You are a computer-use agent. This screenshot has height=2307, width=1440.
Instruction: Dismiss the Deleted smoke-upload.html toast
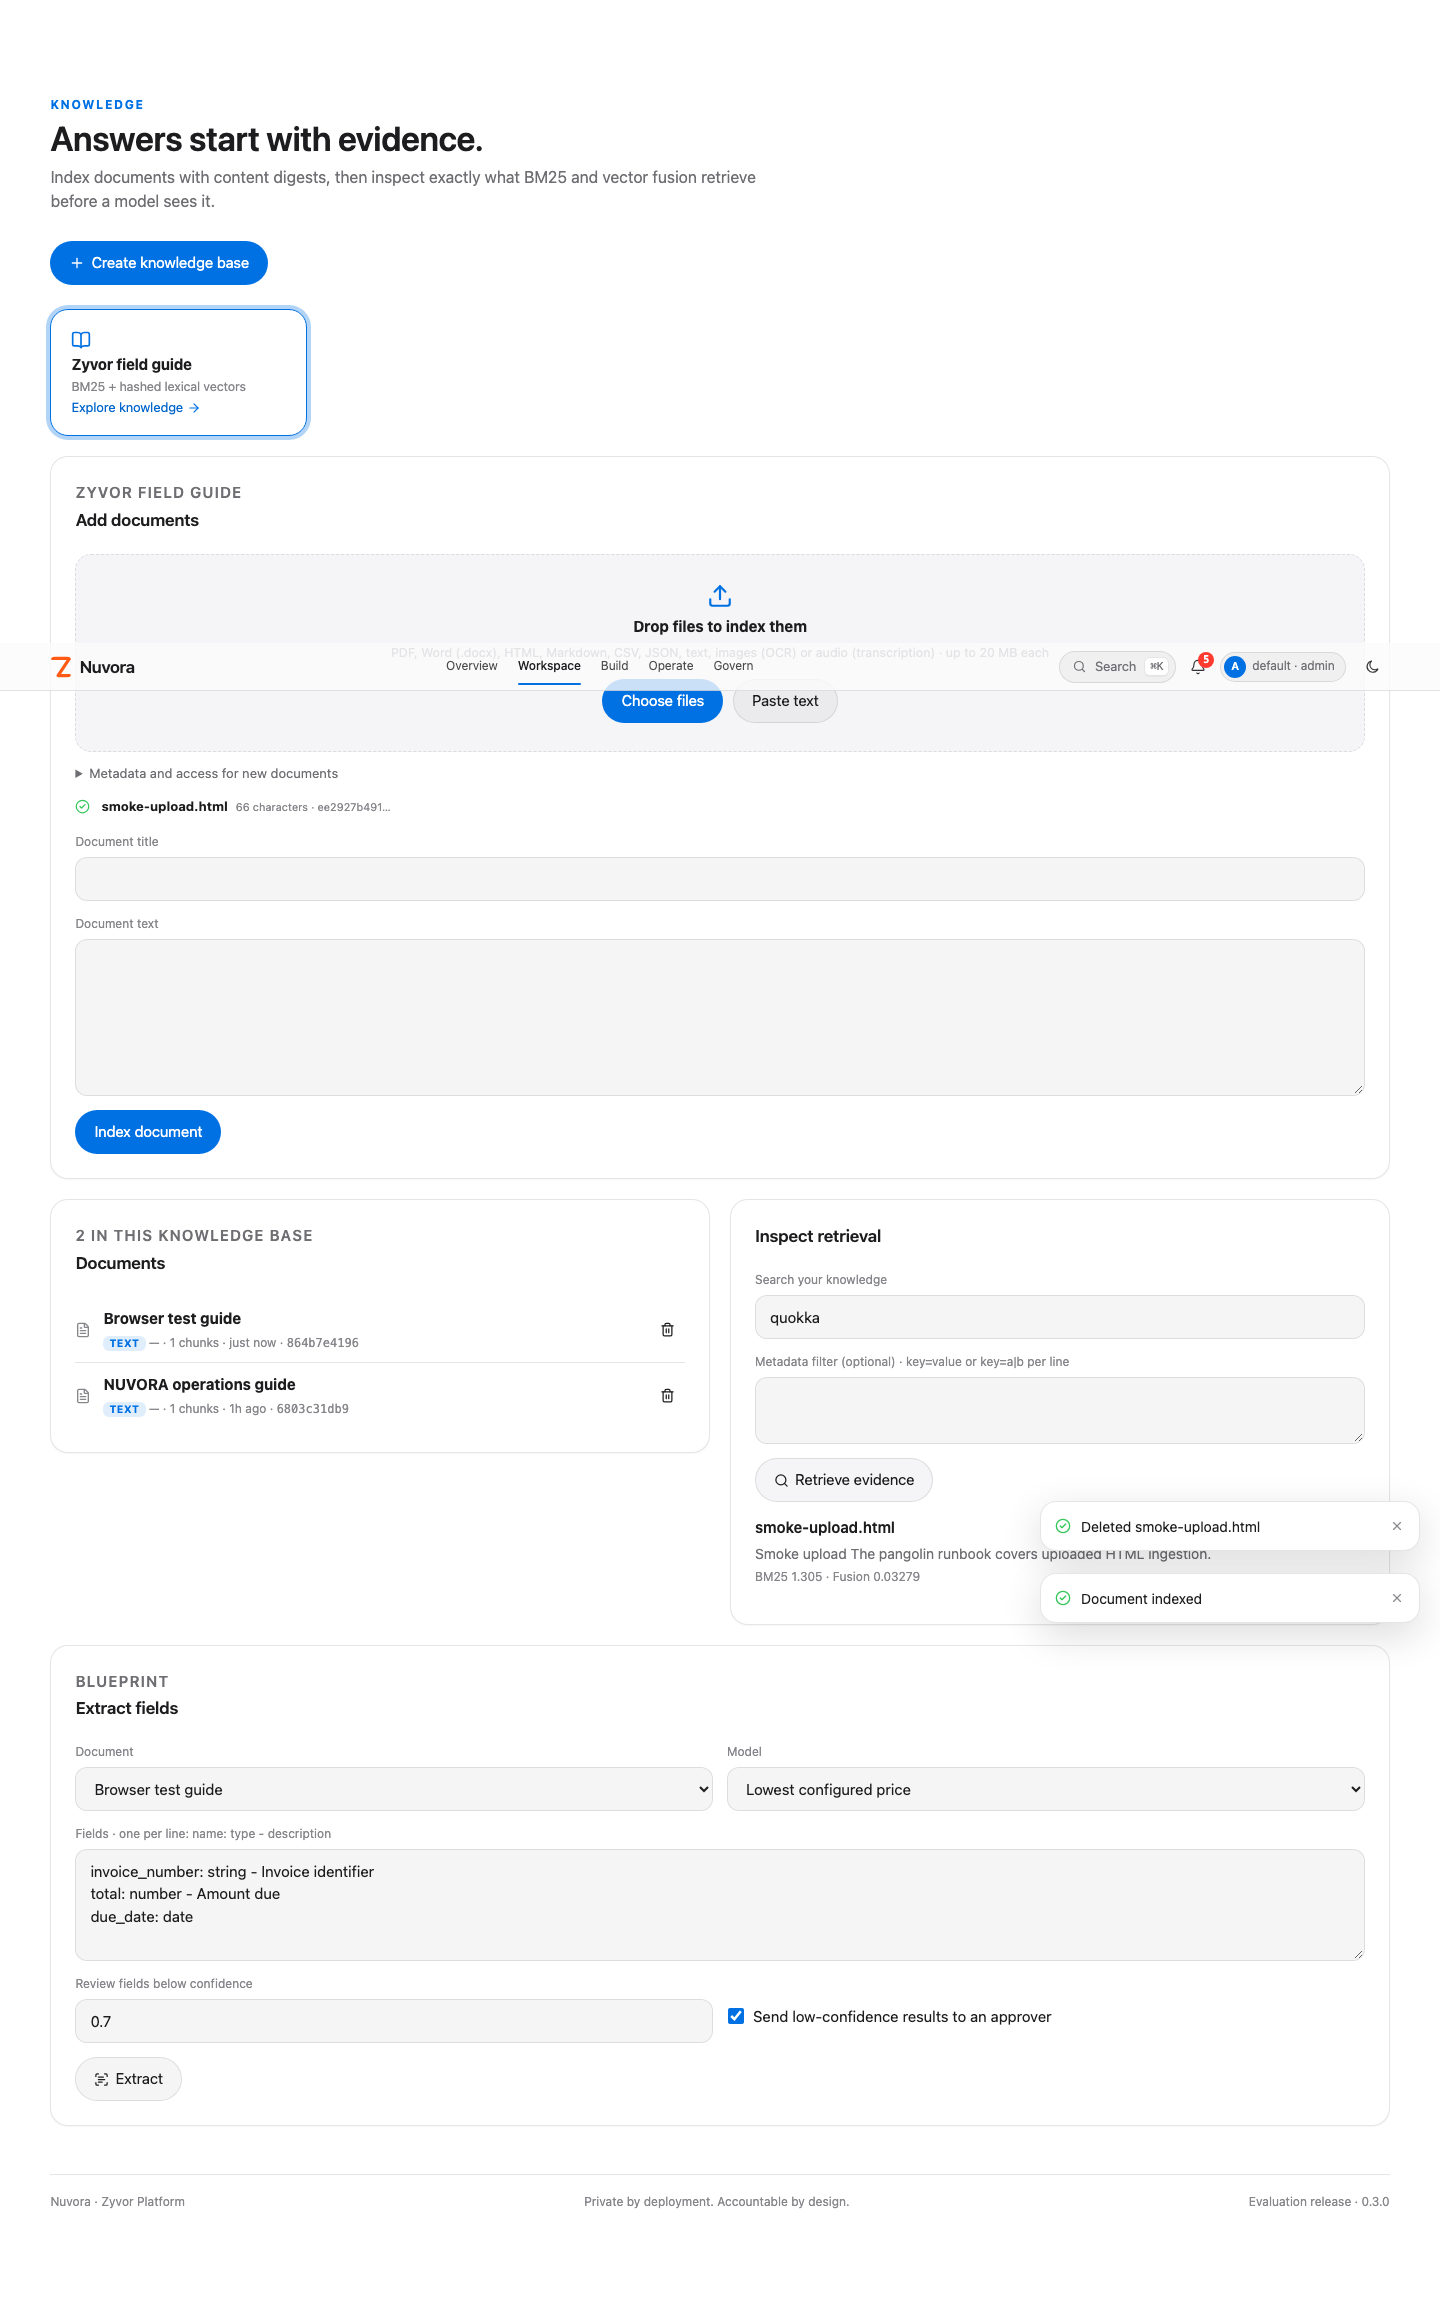tap(1397, 1526)
